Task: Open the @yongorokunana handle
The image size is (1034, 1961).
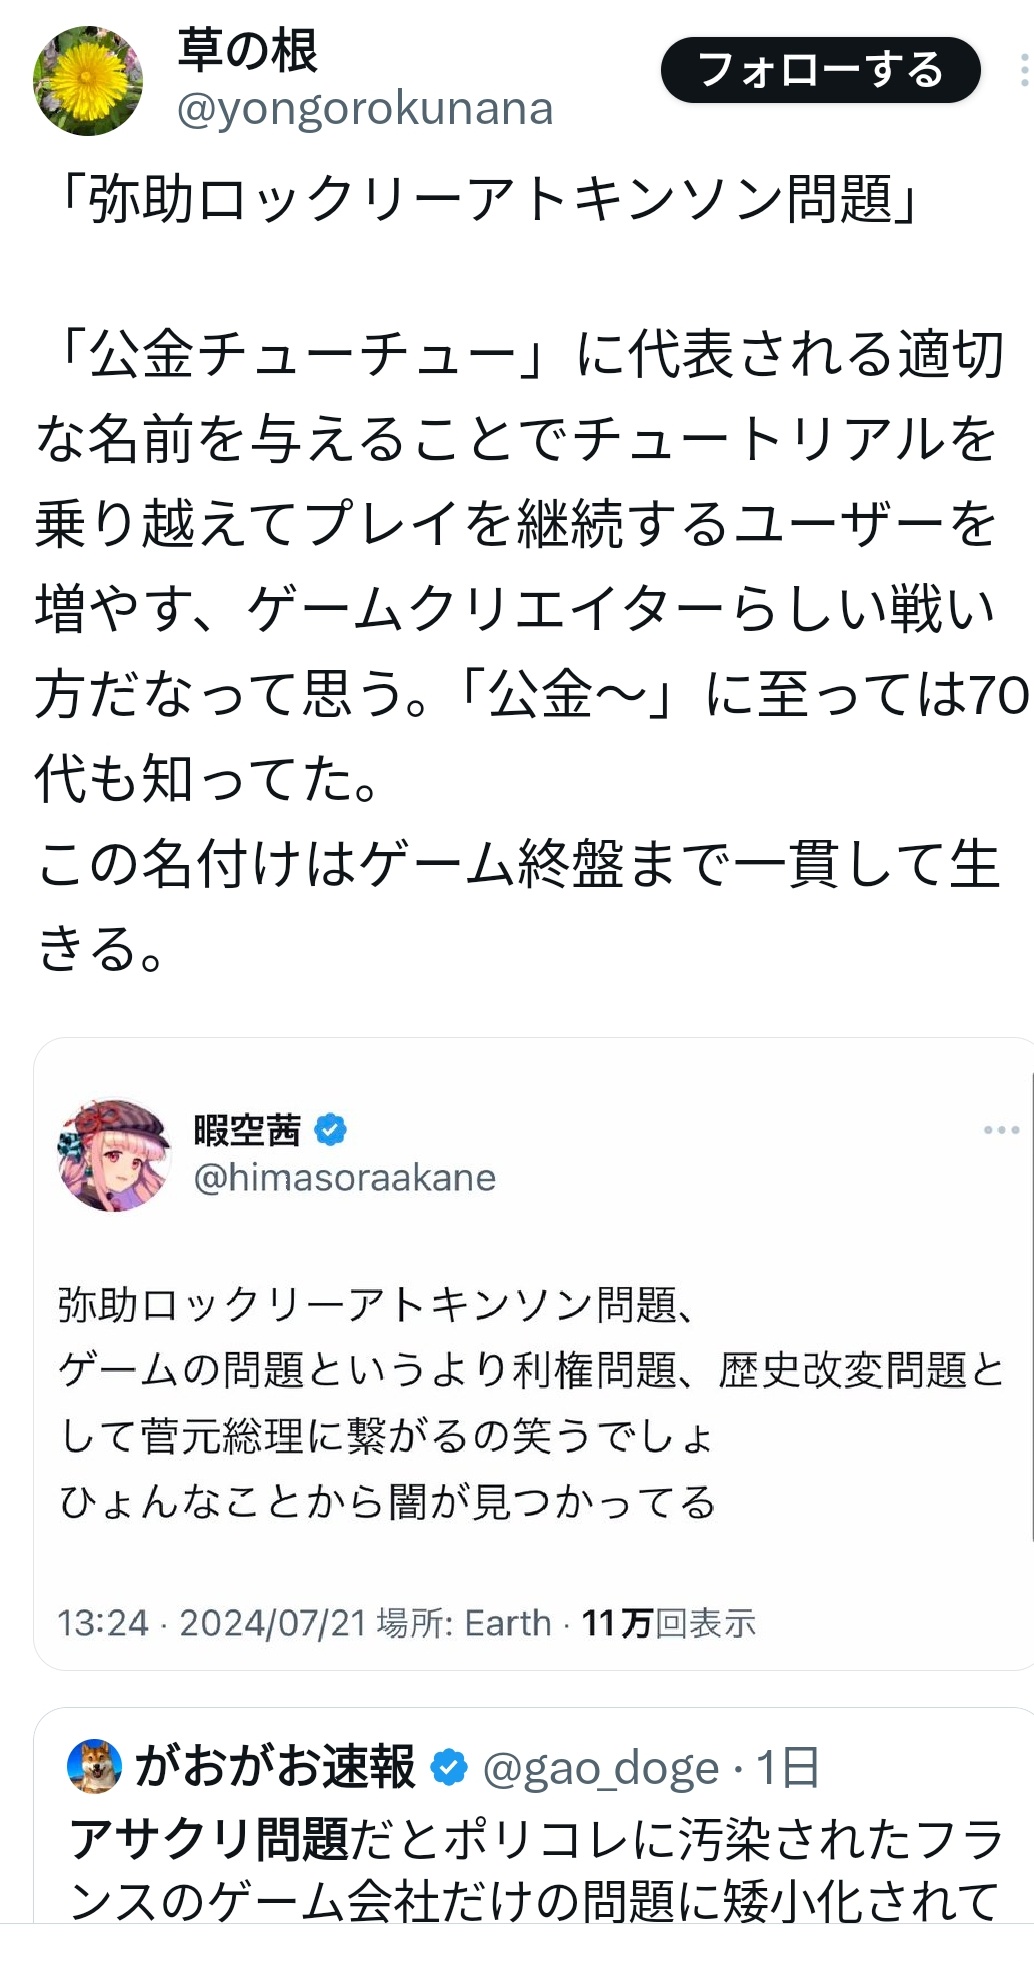Action: tap(365, 109)
